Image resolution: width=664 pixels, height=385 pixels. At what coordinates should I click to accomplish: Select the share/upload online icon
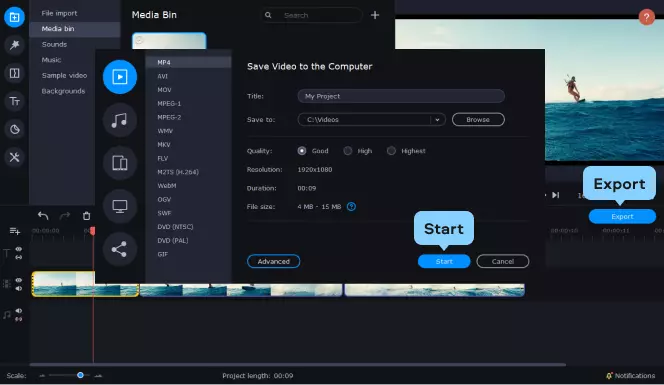[x=120, y=249]
